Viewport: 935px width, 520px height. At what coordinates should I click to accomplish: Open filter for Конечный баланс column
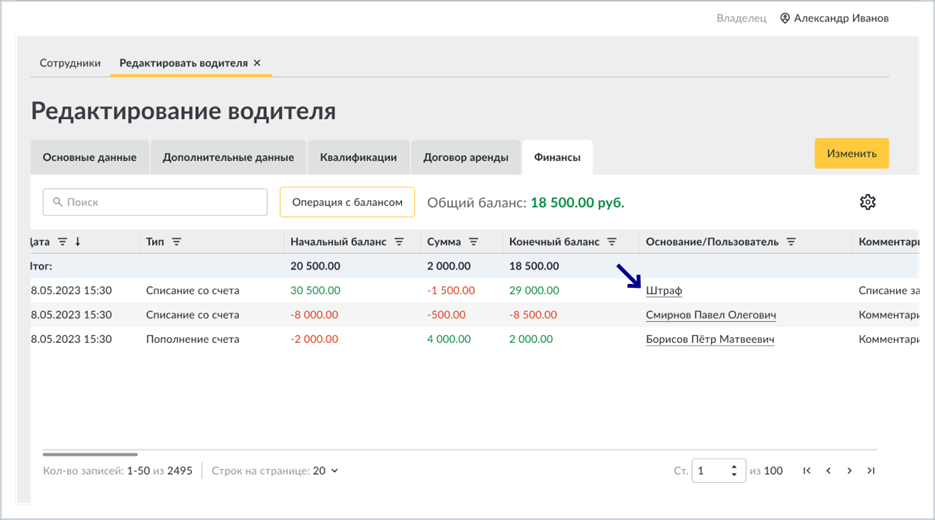(612, 242)
